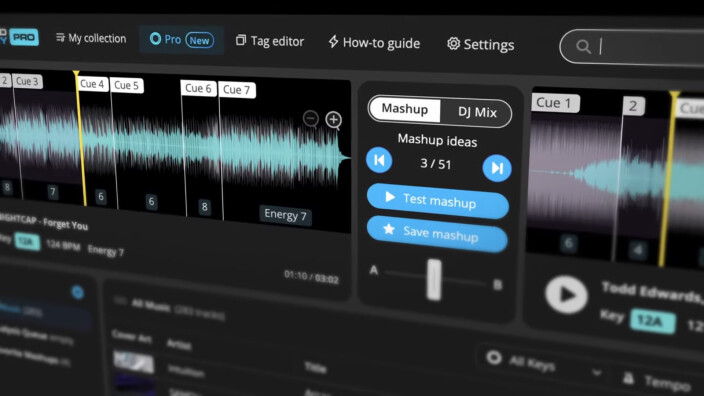Jump to Cue 4 marker
Viewport: 704px width, 396px height.
[92, 84]
